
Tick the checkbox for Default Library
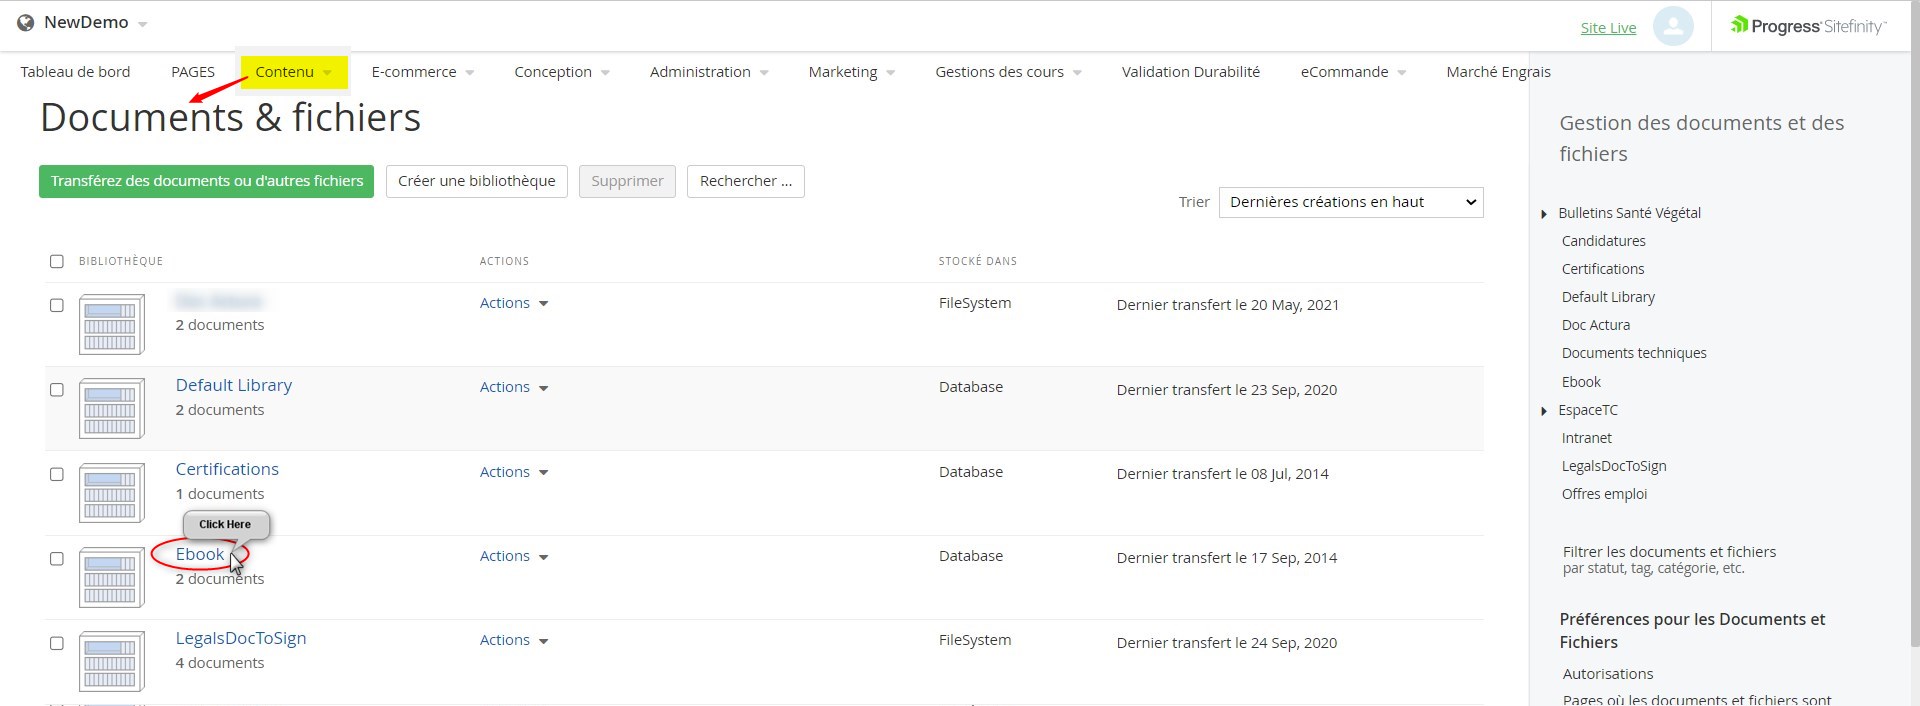point(57,390)
